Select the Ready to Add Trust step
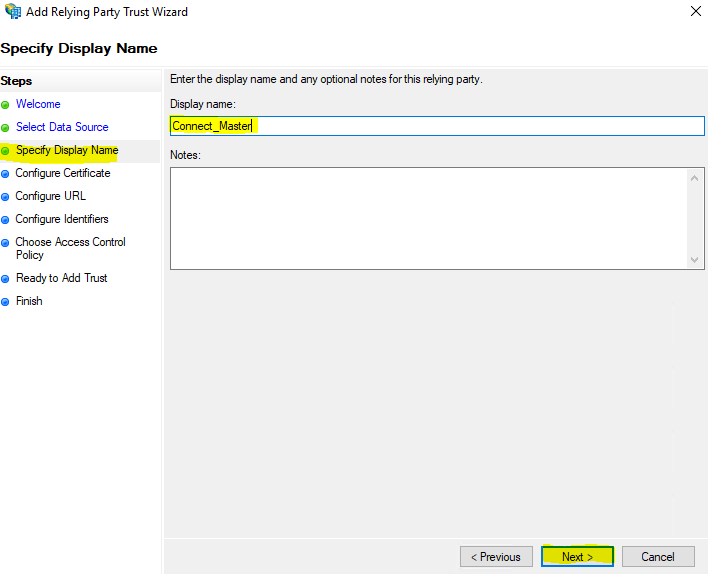 pos(61,278)
